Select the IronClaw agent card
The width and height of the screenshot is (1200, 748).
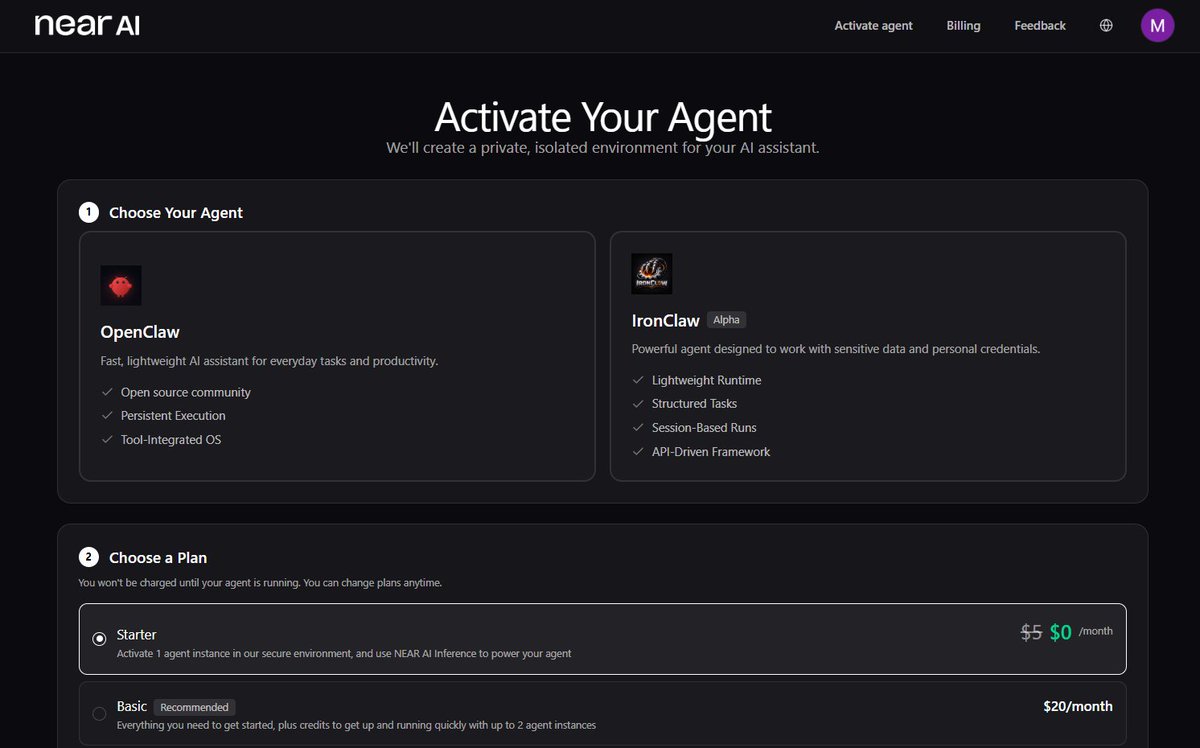tap(868, 356)
